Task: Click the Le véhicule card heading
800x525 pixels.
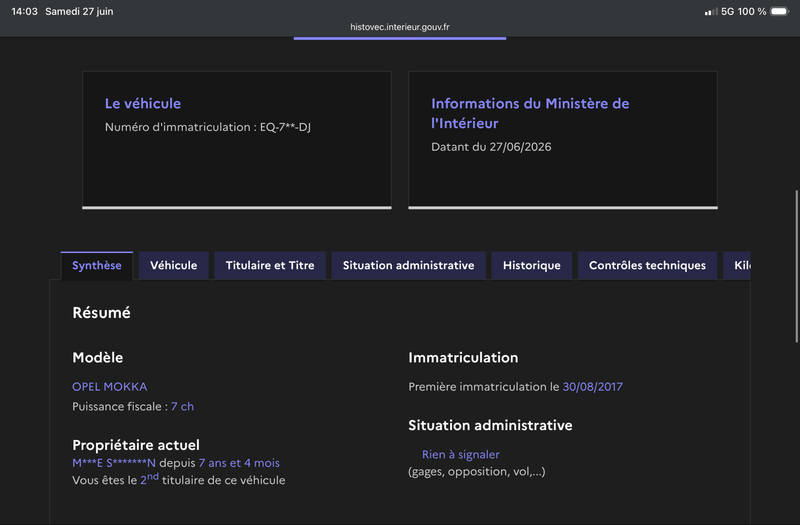Action: (x=143, y=104)
